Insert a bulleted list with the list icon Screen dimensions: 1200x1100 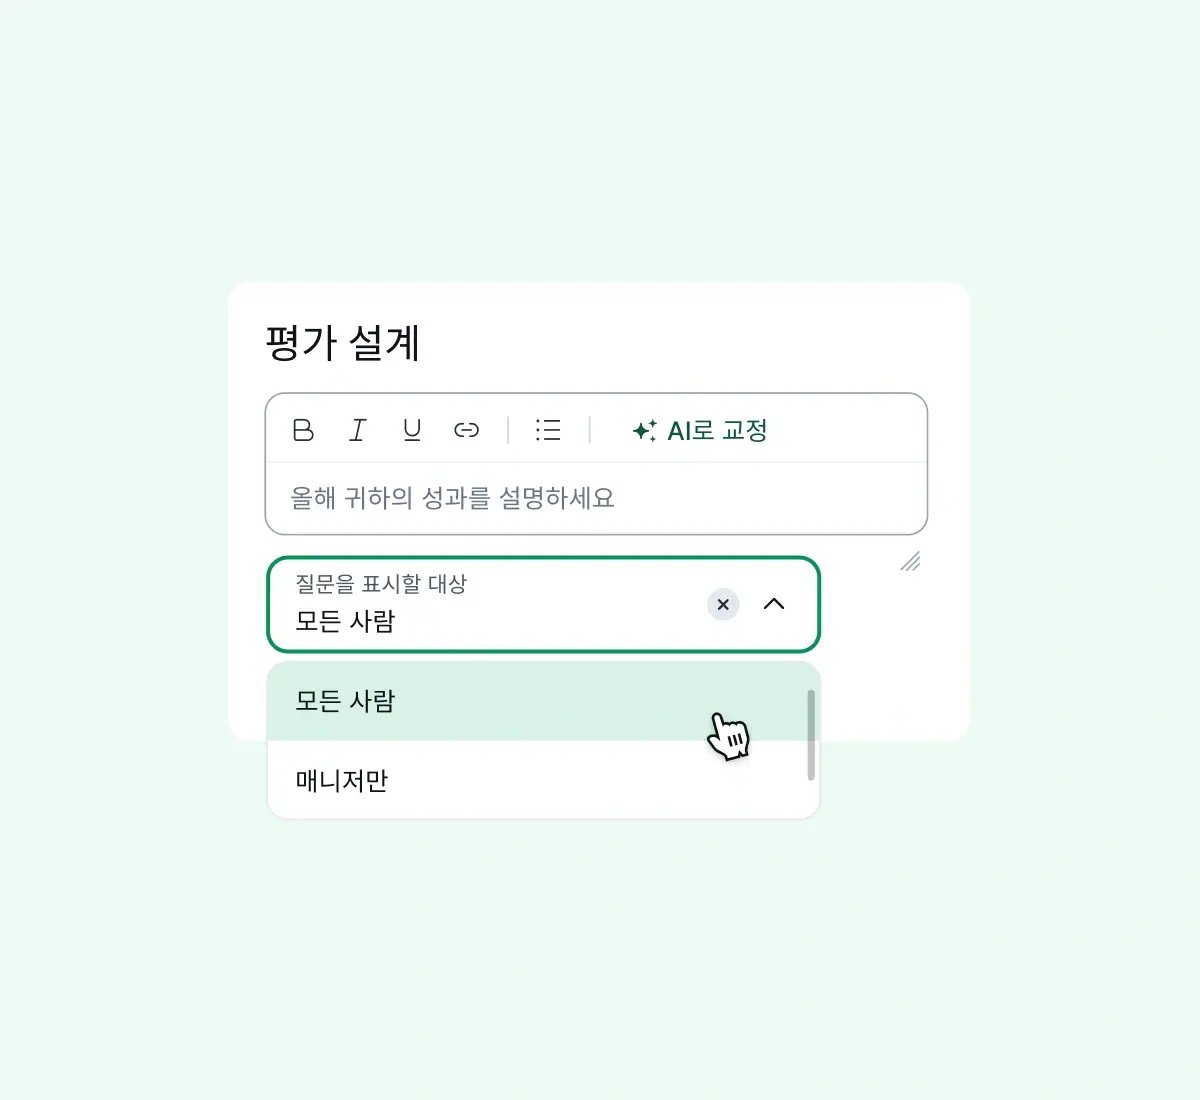tap(548, 430)
